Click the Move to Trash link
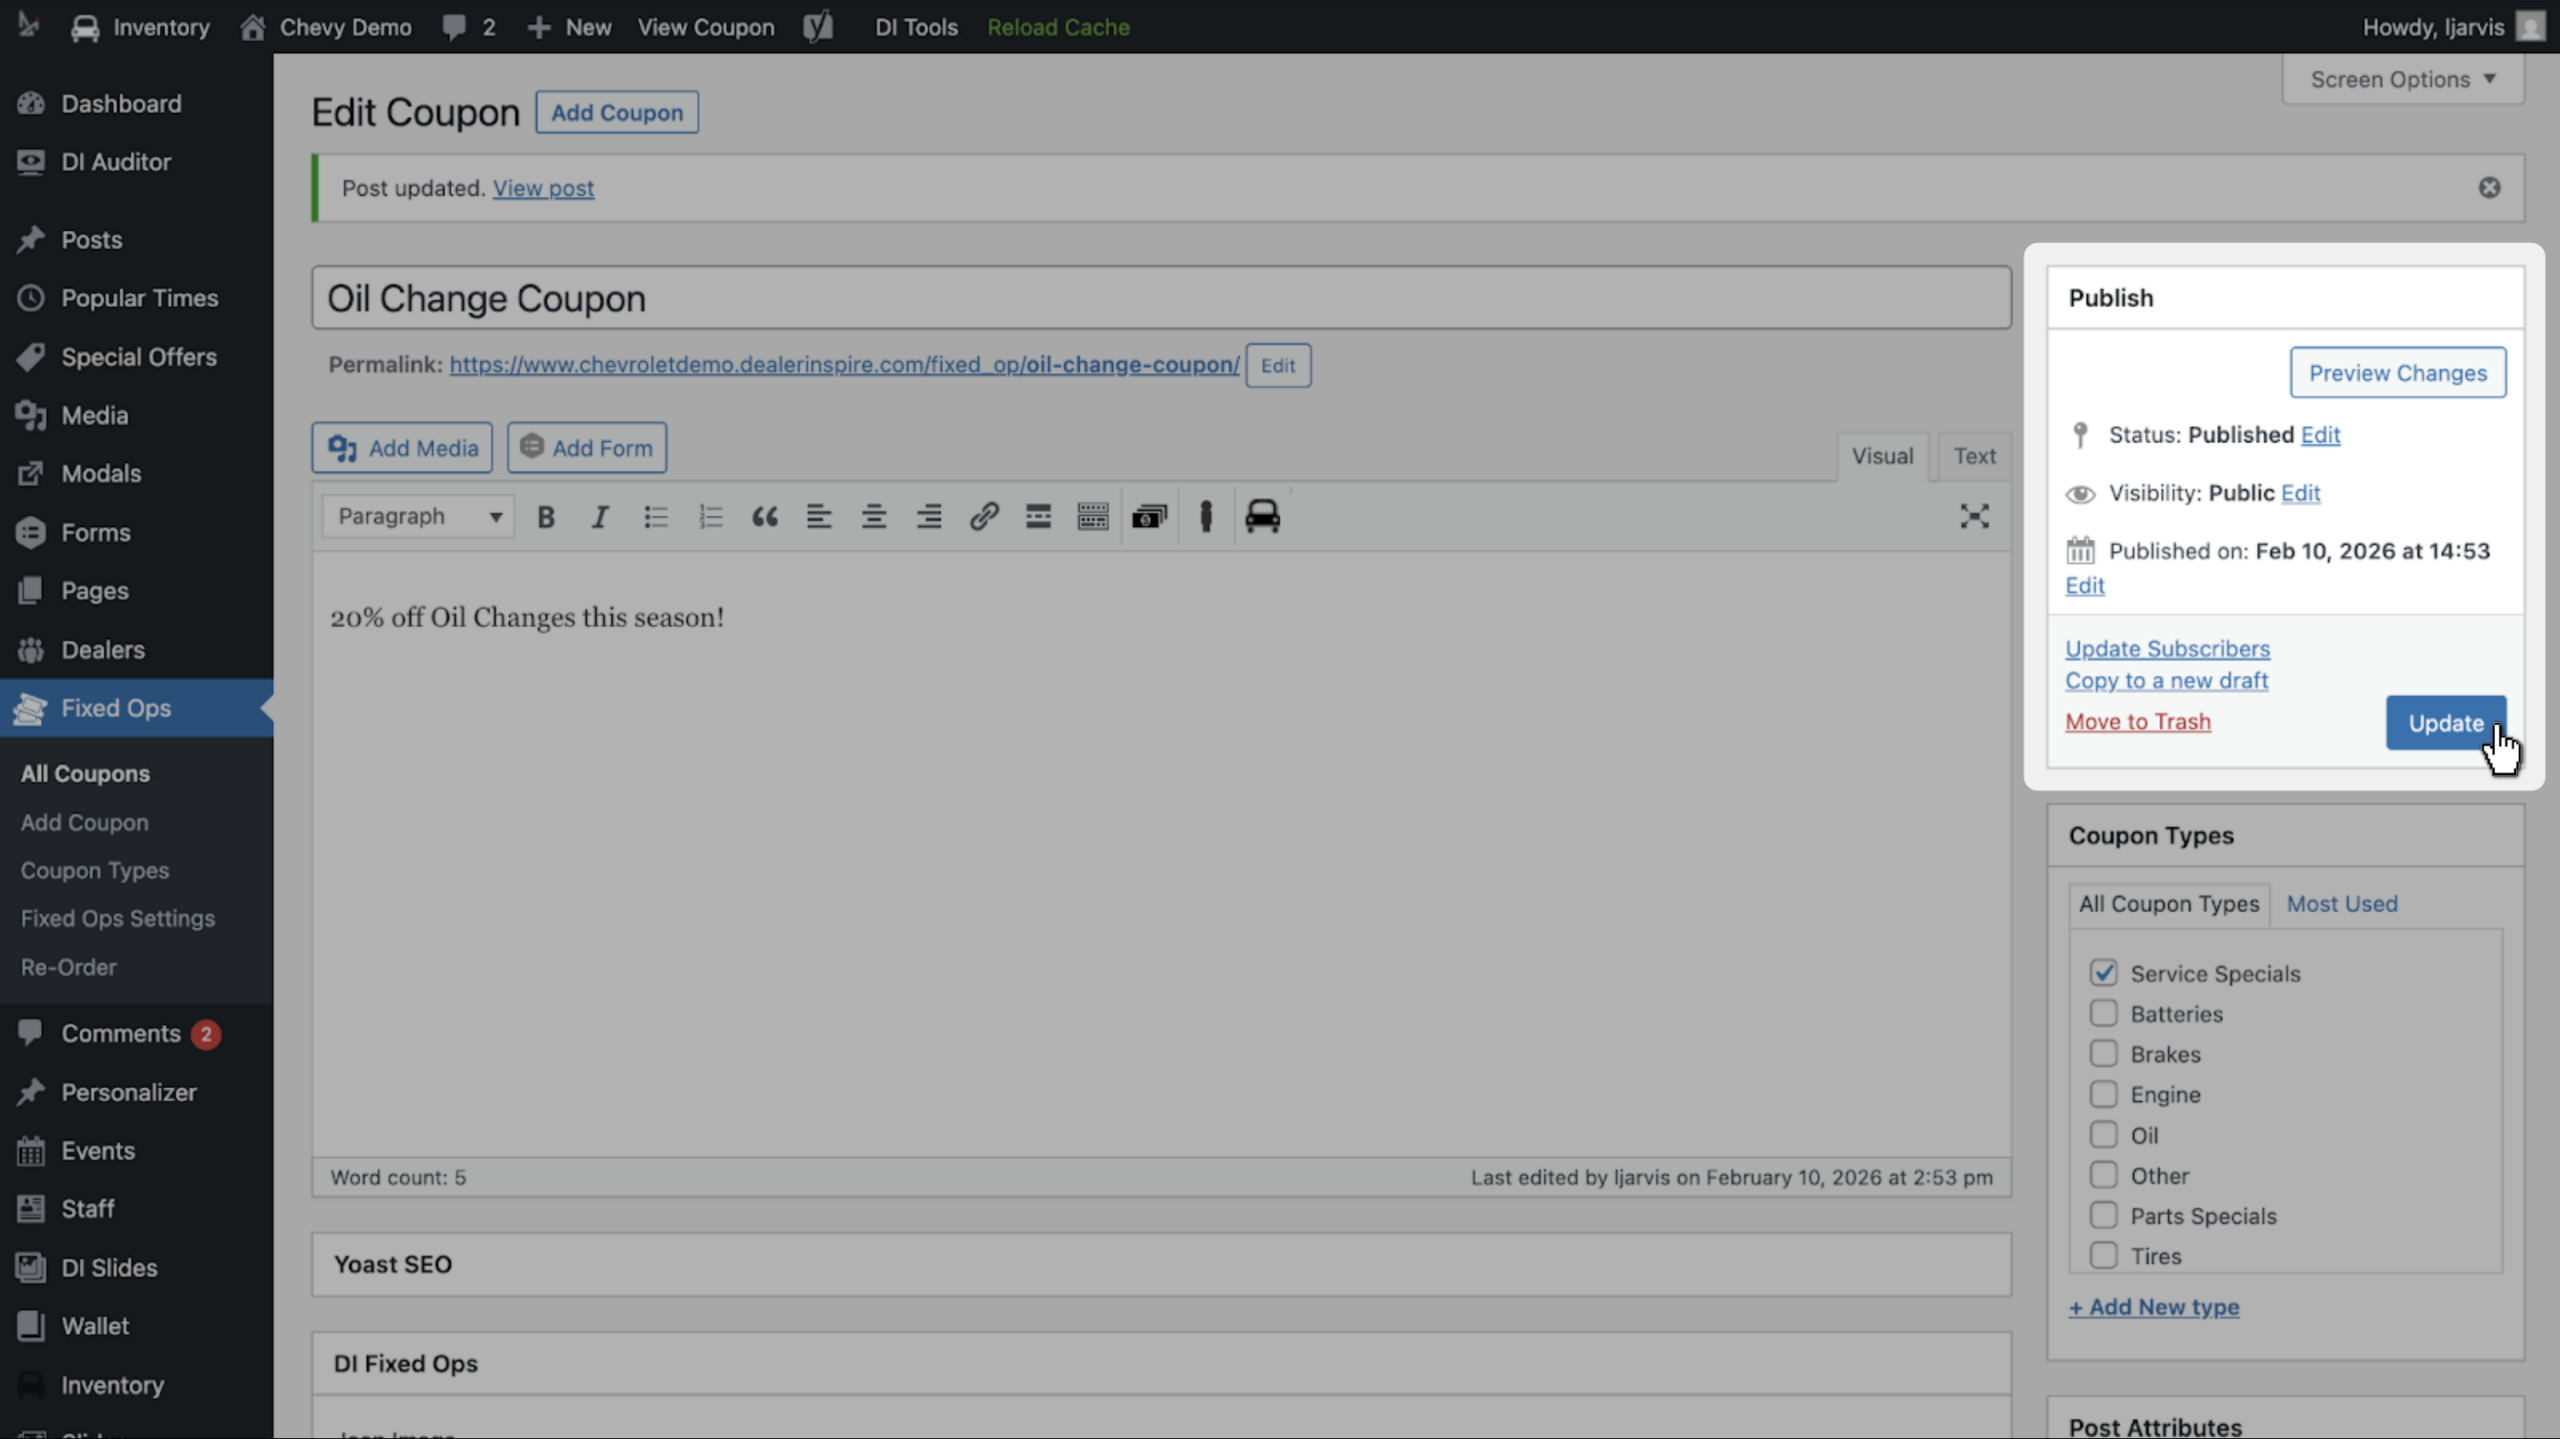The height and width of the screenshot is (1439, 2560). click(x=2138, y=721)
